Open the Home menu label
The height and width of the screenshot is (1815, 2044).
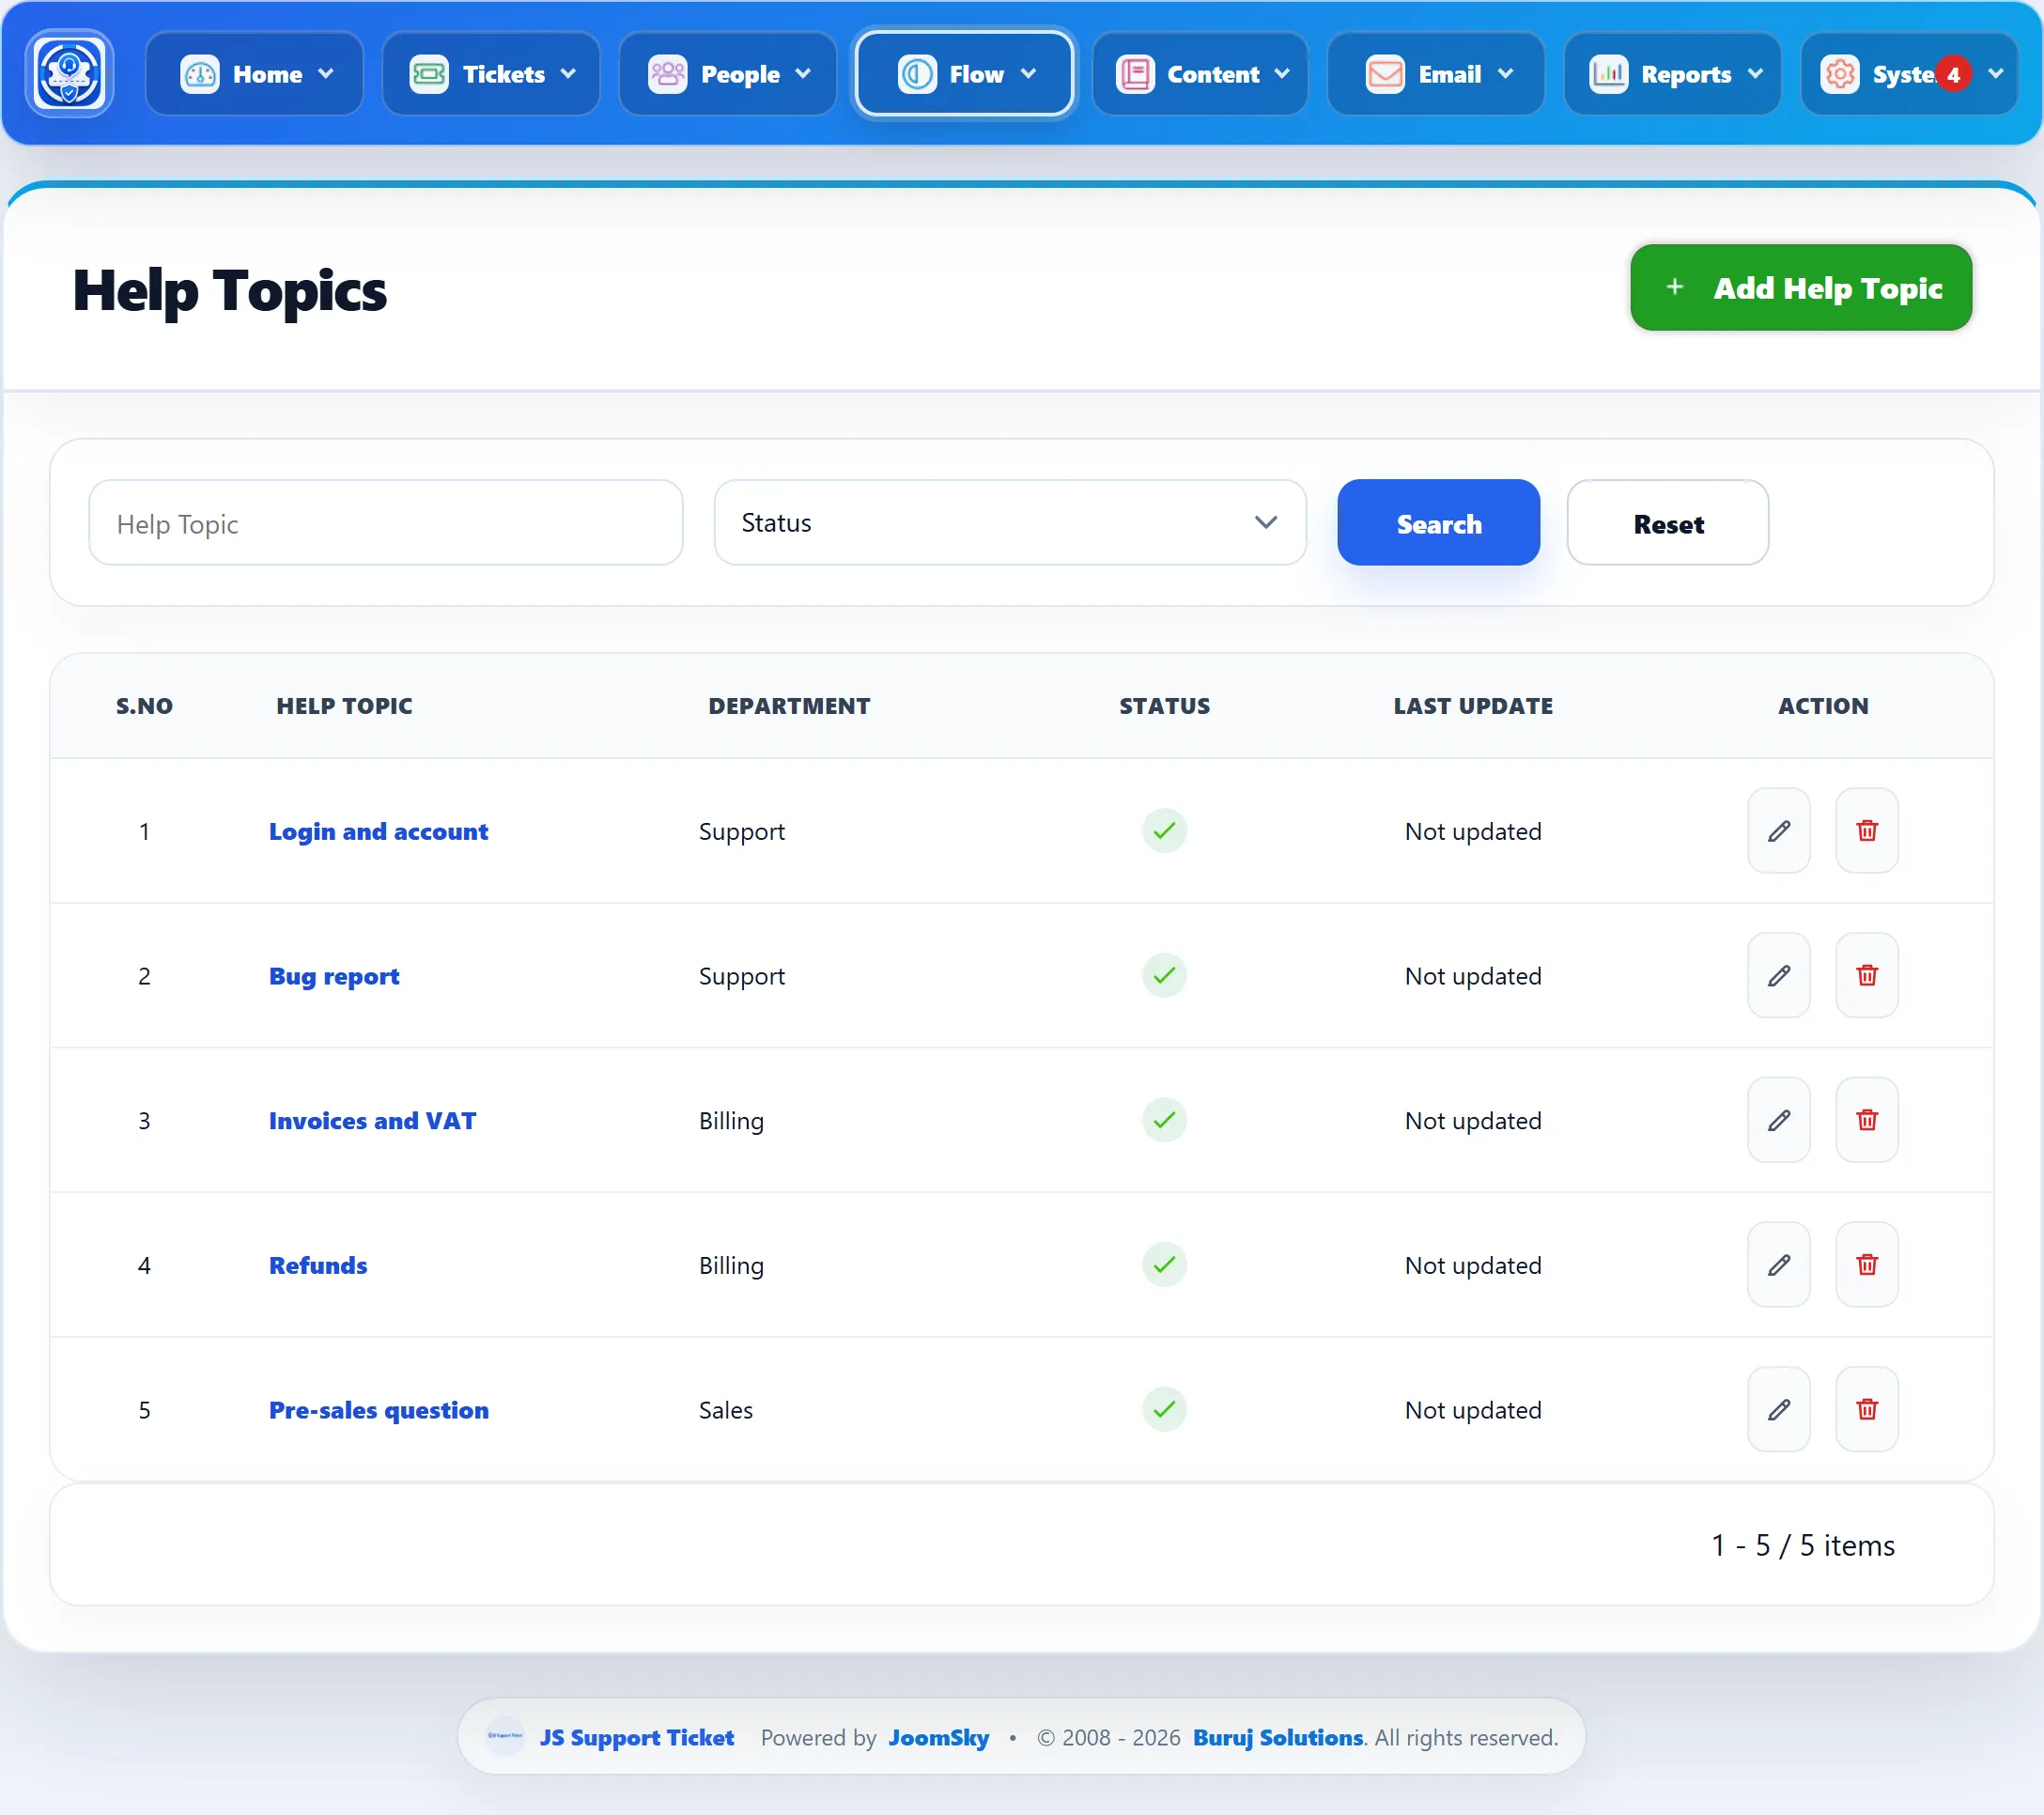[x=267, y=74]
